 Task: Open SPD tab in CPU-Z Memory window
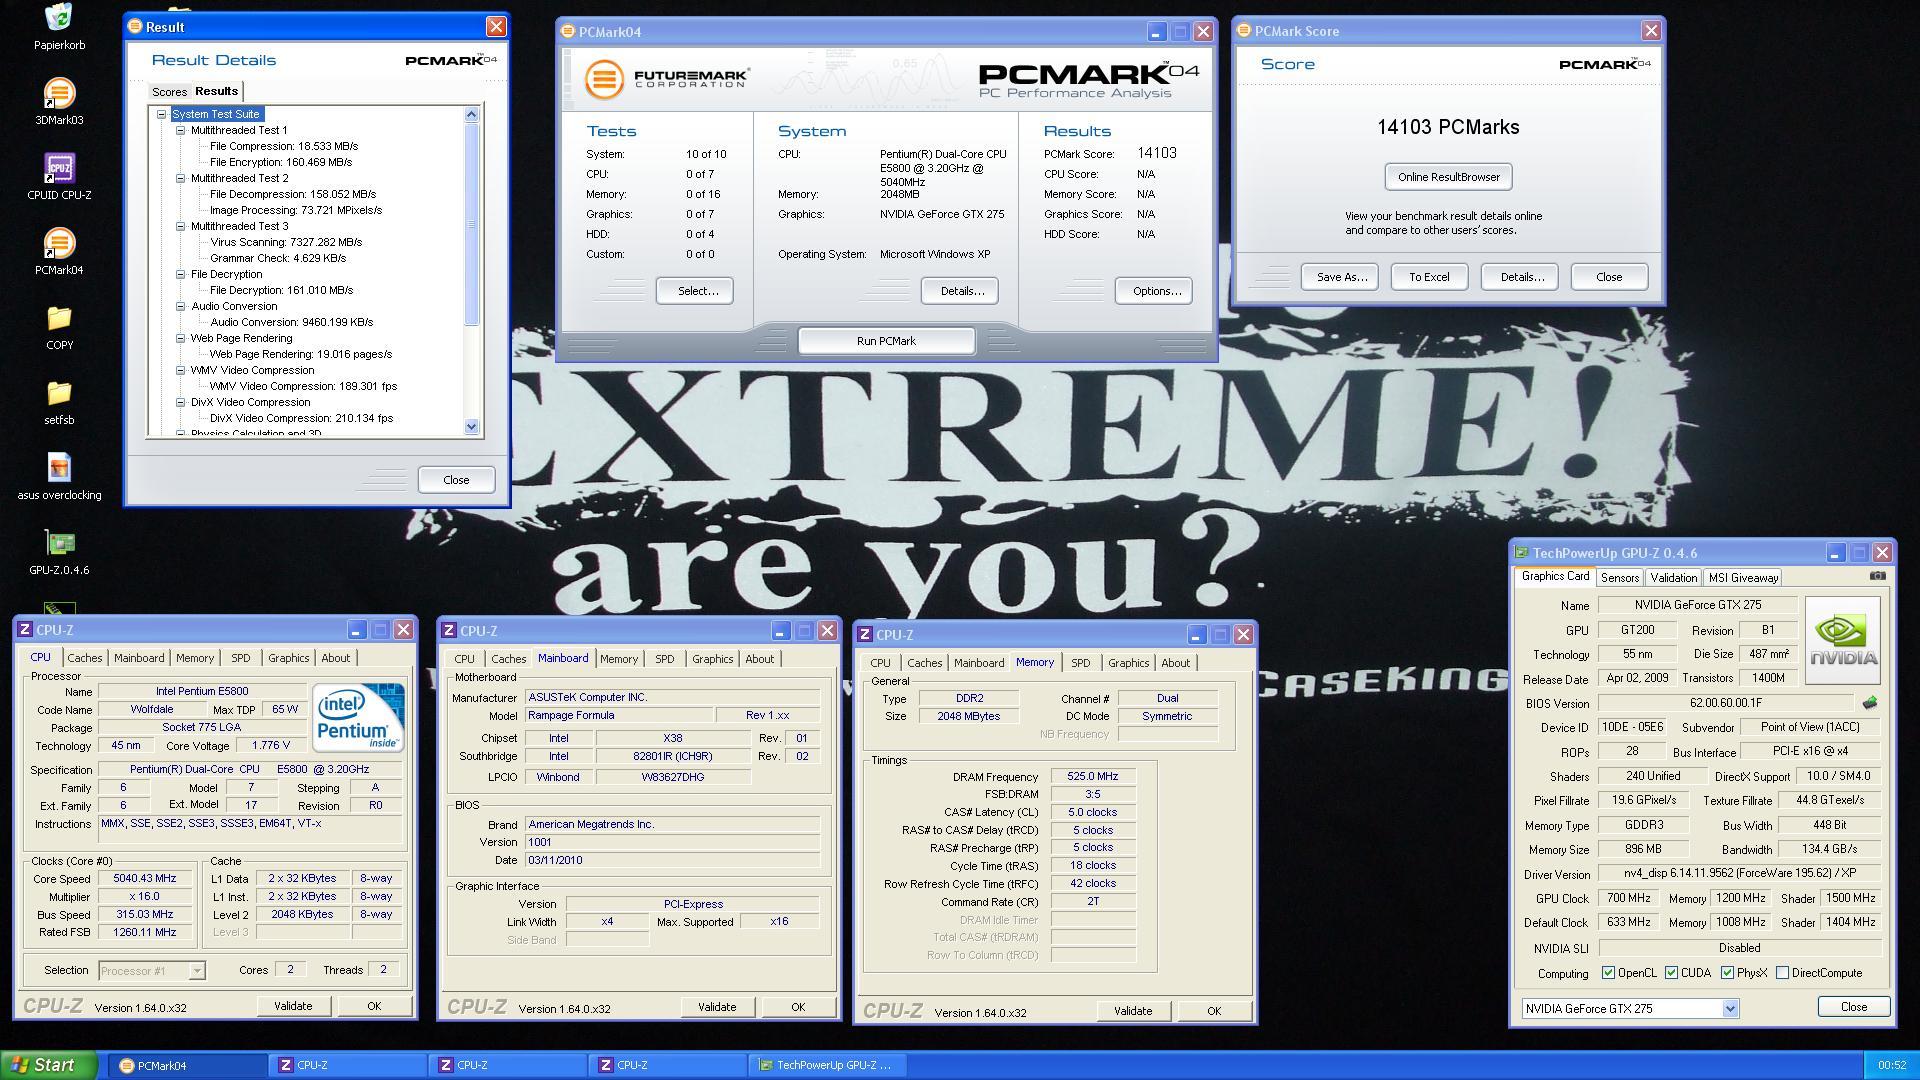(1080, 663)
